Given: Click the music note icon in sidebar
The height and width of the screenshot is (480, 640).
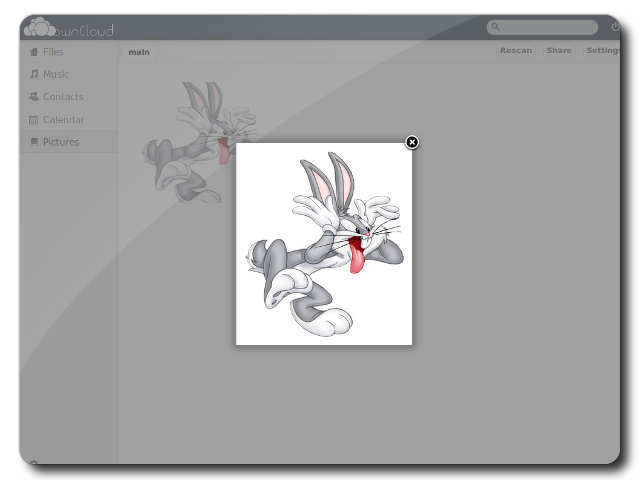Looking at the screenshot, I should [34, 74].
